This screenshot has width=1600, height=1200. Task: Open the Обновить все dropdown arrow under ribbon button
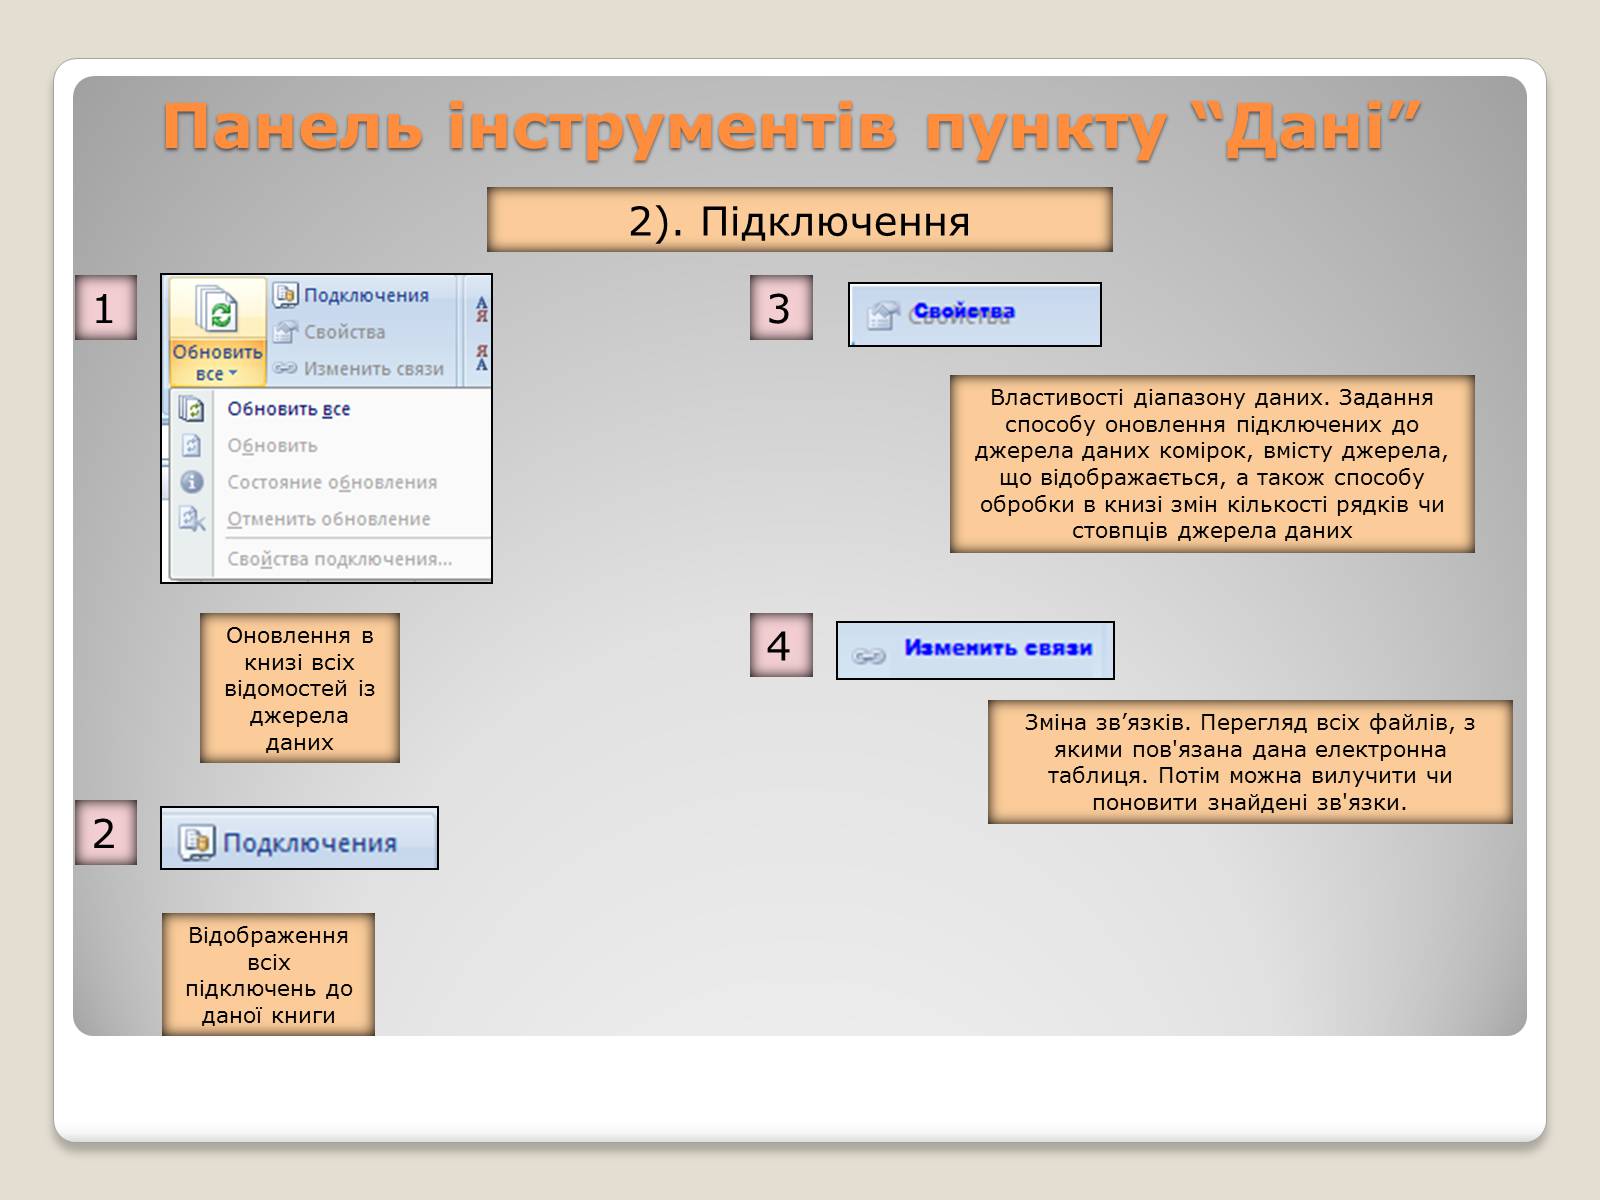point(232,375)
